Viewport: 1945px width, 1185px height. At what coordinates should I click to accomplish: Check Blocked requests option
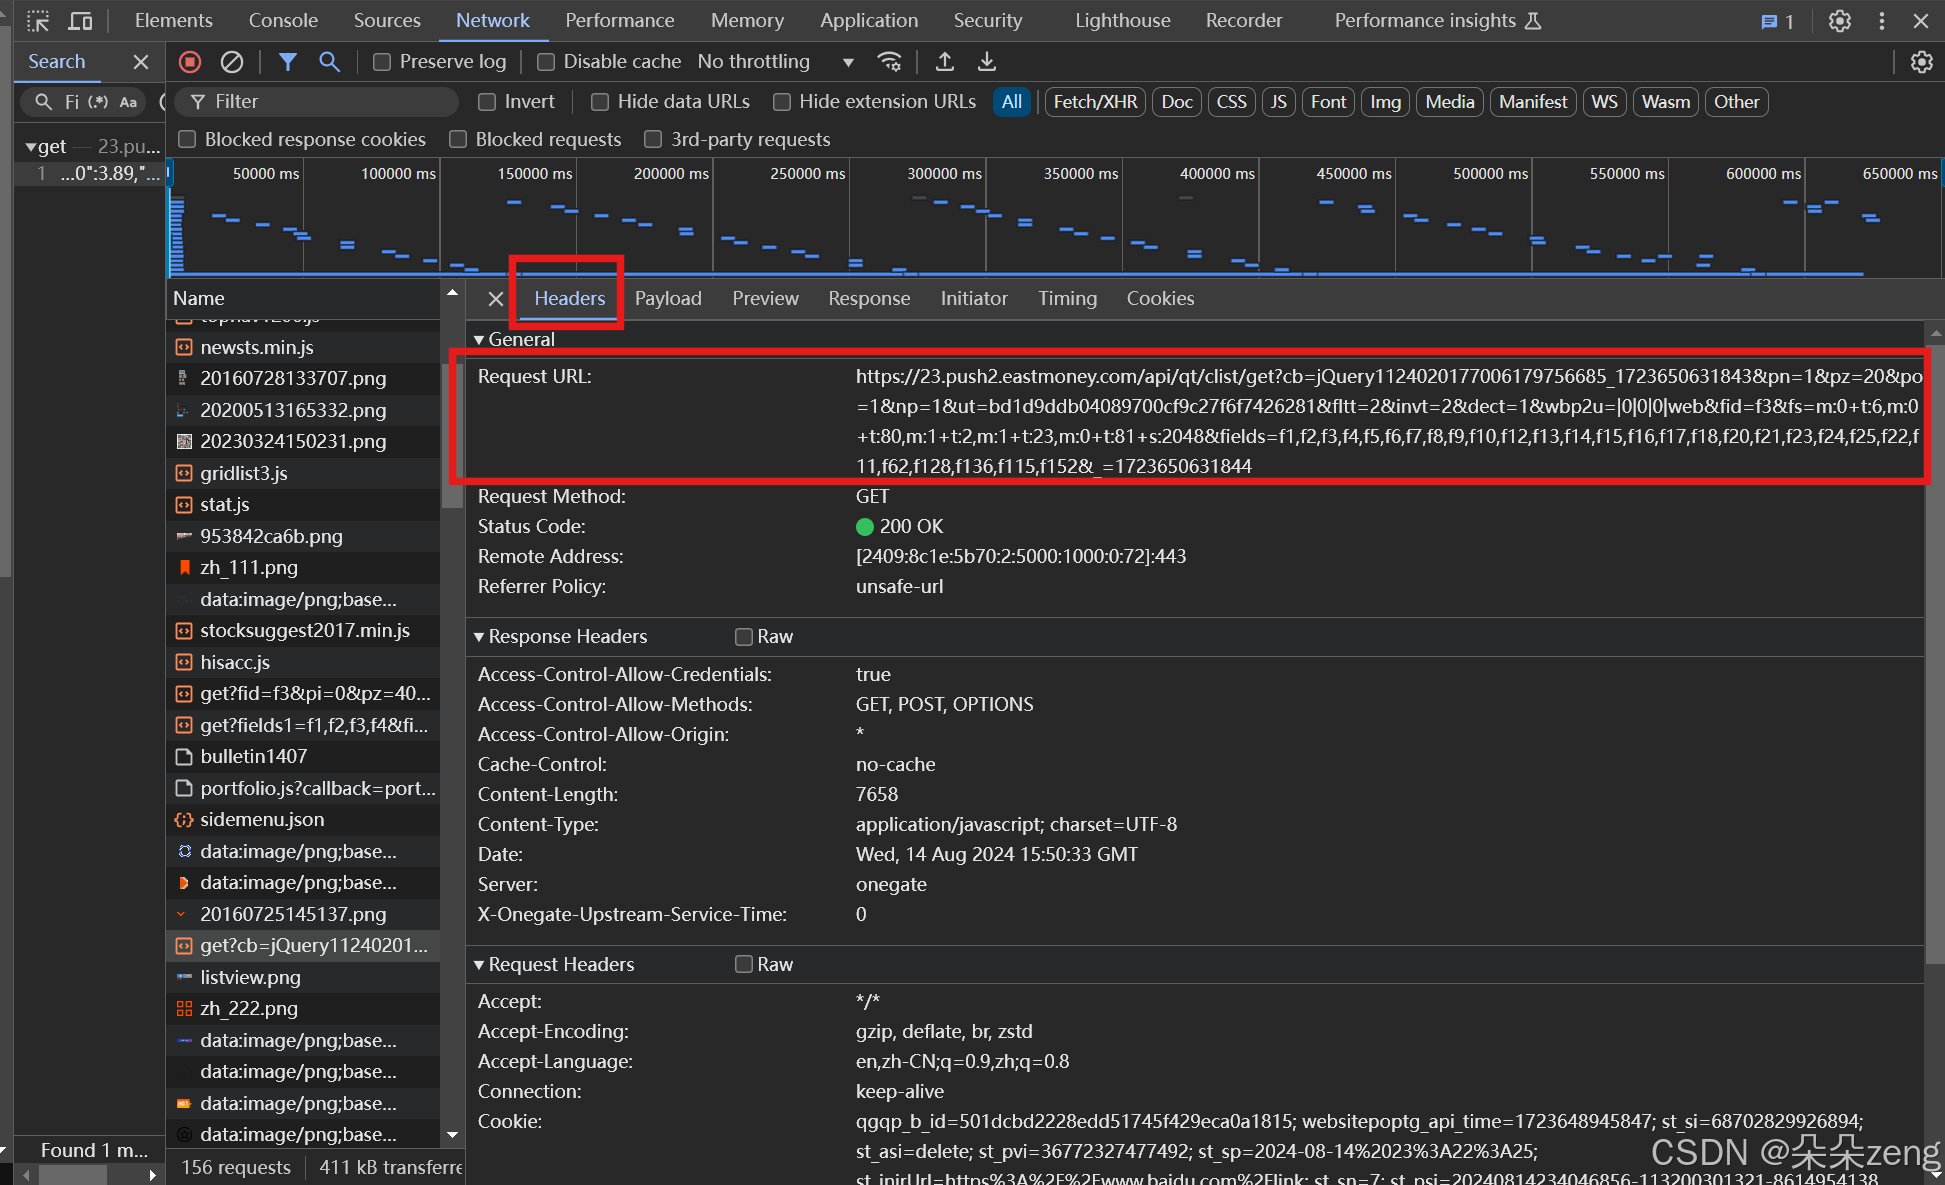(458, 139)
